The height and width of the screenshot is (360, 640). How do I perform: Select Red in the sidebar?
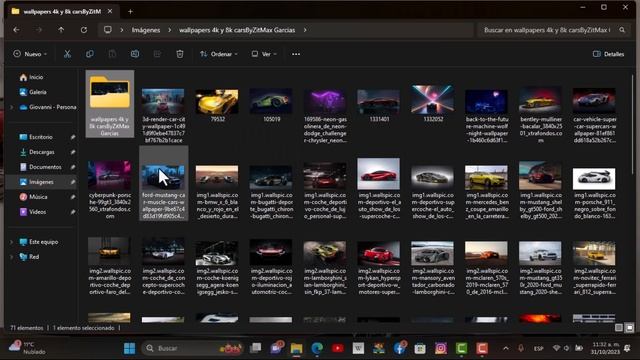34,257
